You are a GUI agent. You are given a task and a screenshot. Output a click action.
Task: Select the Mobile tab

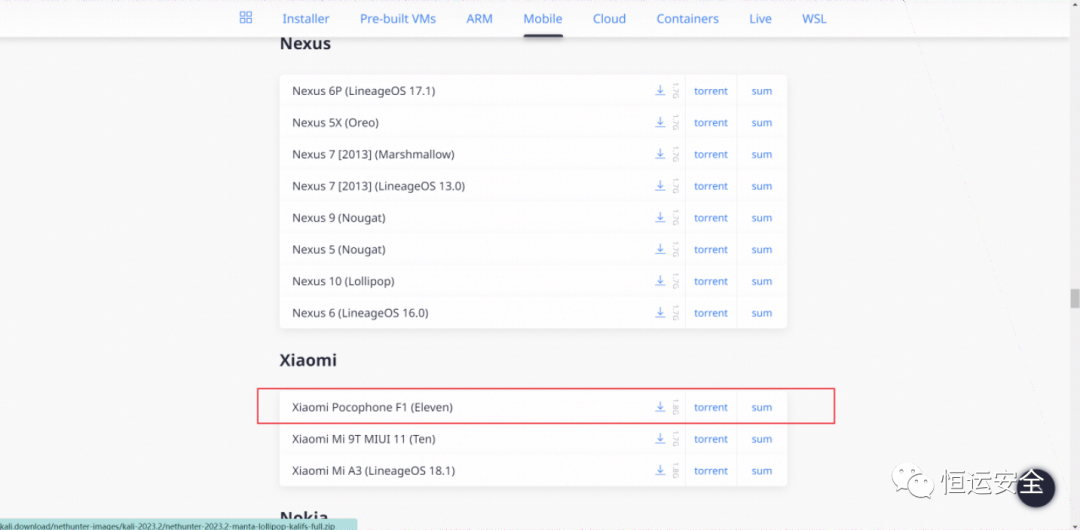click(543, 19)
